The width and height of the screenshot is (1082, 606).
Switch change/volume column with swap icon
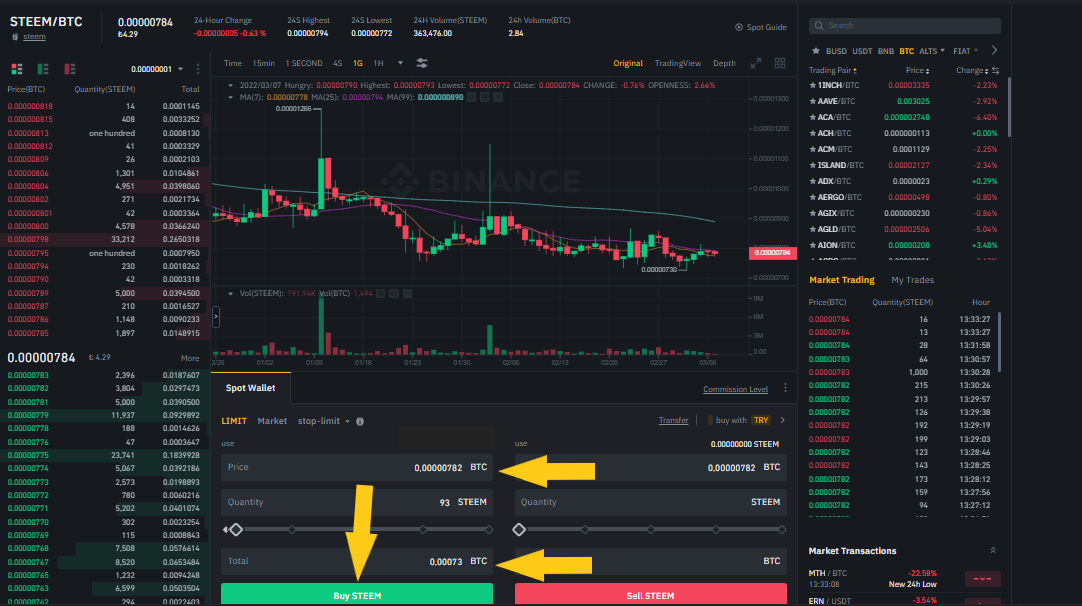995,70
